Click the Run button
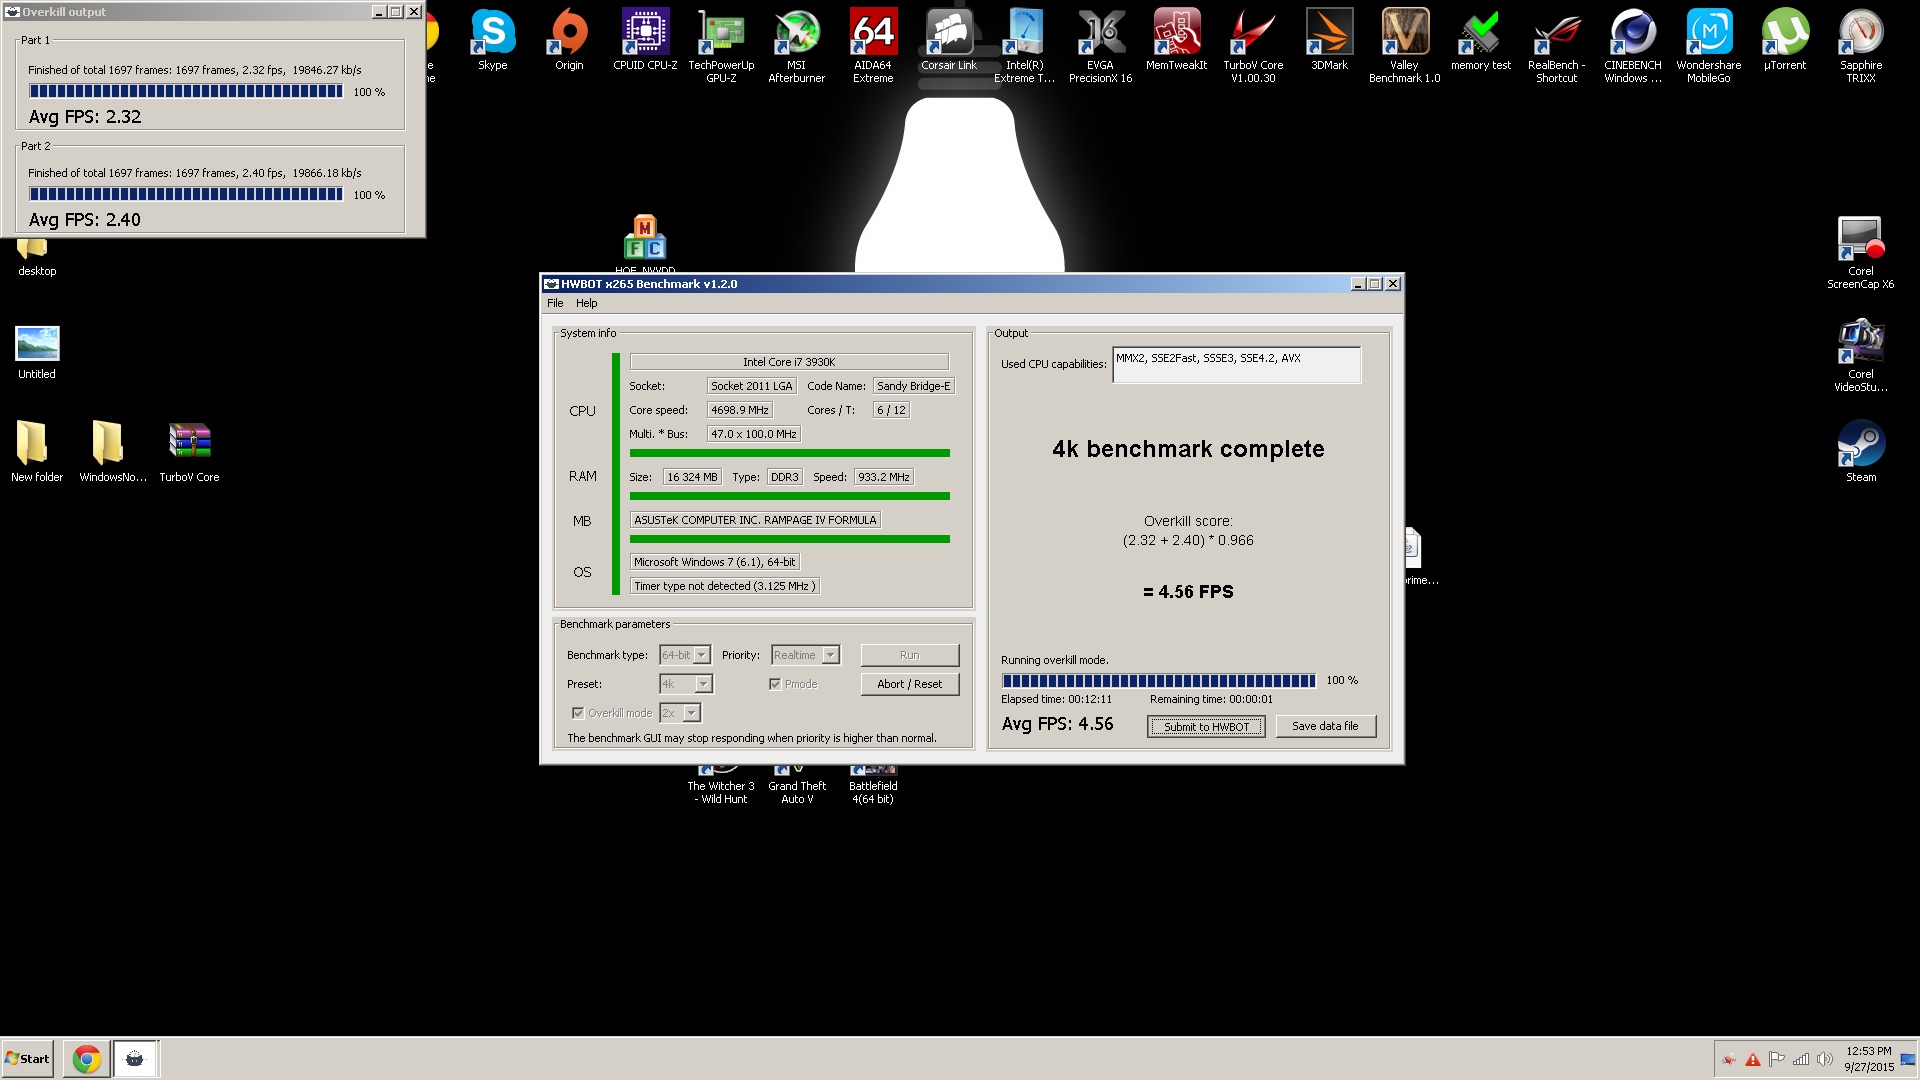The width and height of the screenshot is (1920, 1080). coord(909,655)
